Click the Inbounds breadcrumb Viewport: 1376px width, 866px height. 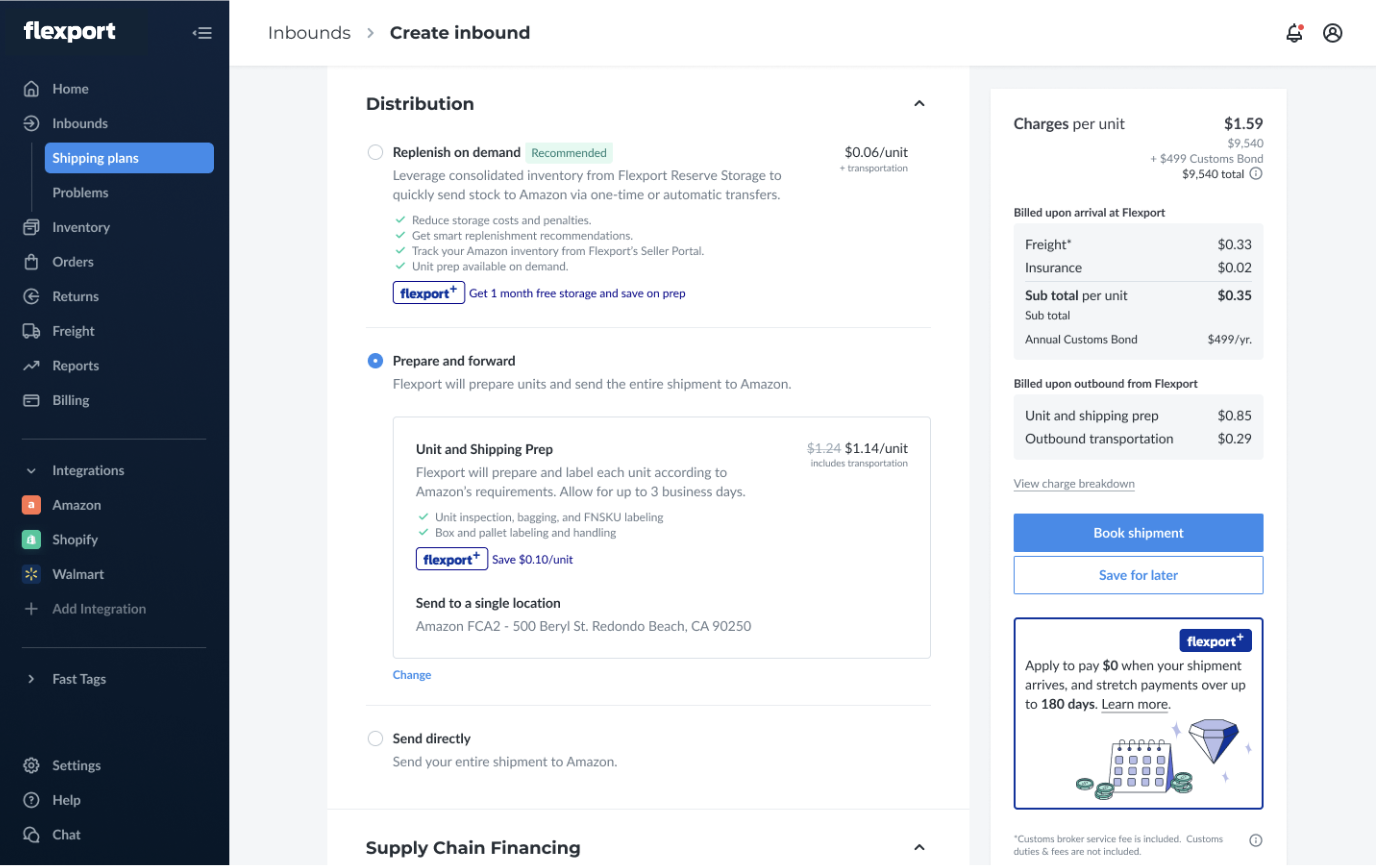[309, 33]
